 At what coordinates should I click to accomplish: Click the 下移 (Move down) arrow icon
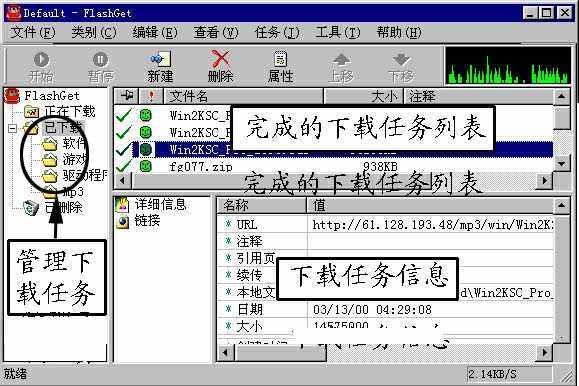click(401, 60)
